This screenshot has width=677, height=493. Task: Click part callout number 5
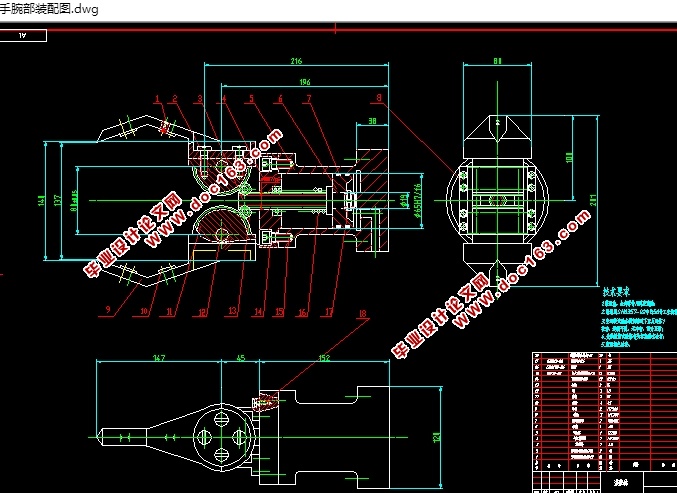click(x=252, y=99)
